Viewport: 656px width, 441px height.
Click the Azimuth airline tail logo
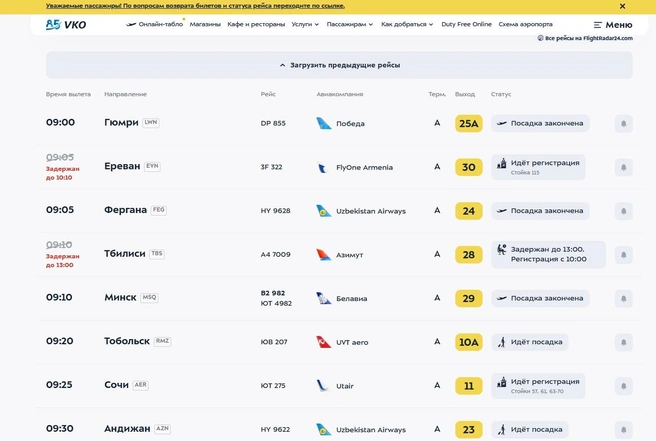pos(323,254)
